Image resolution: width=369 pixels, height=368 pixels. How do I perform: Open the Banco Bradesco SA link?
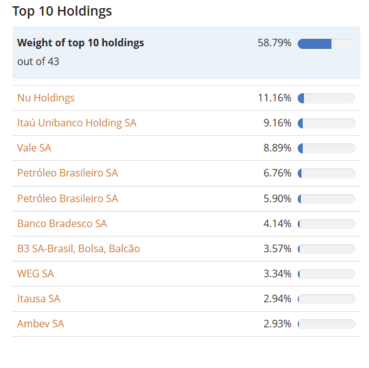(x=62, y=223)
